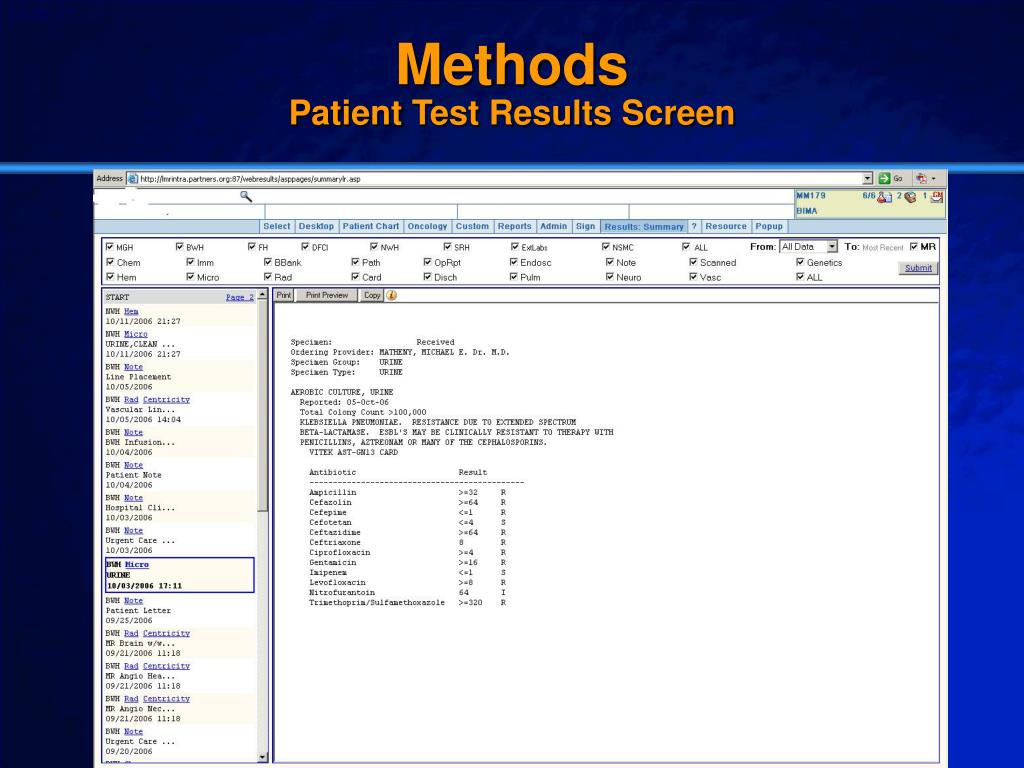The width and height of the screenshot is (1024, 768).
Task: Toggle the Micro checkbox
Action: [x=190, y=277]
